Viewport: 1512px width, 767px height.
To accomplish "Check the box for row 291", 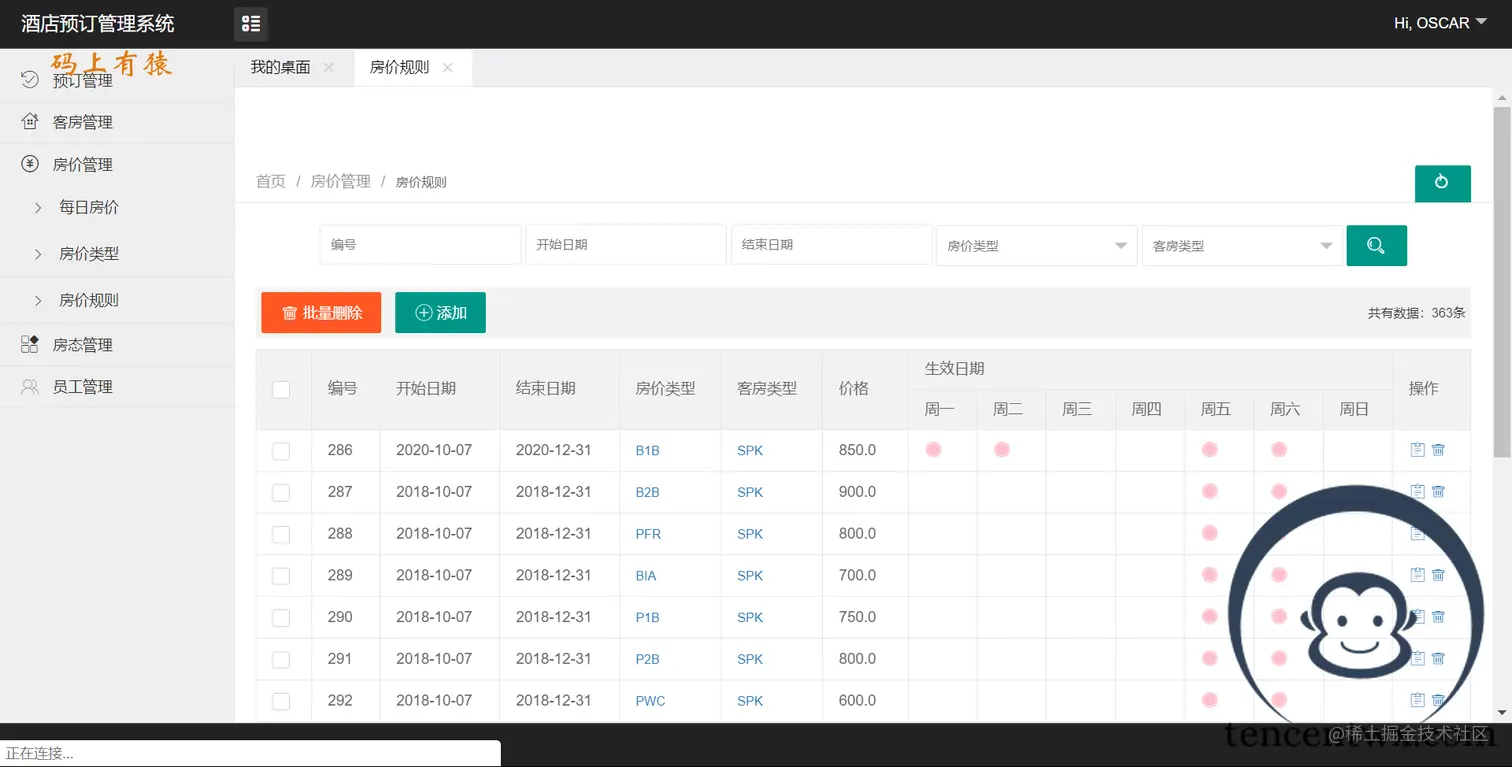I will tap(281, 660).
